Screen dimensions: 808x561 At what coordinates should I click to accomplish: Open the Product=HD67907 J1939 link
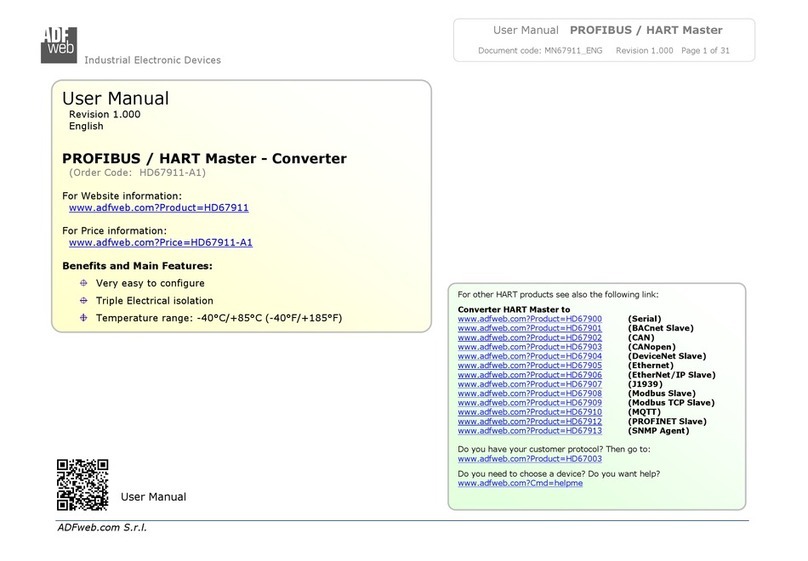(530, 384)
